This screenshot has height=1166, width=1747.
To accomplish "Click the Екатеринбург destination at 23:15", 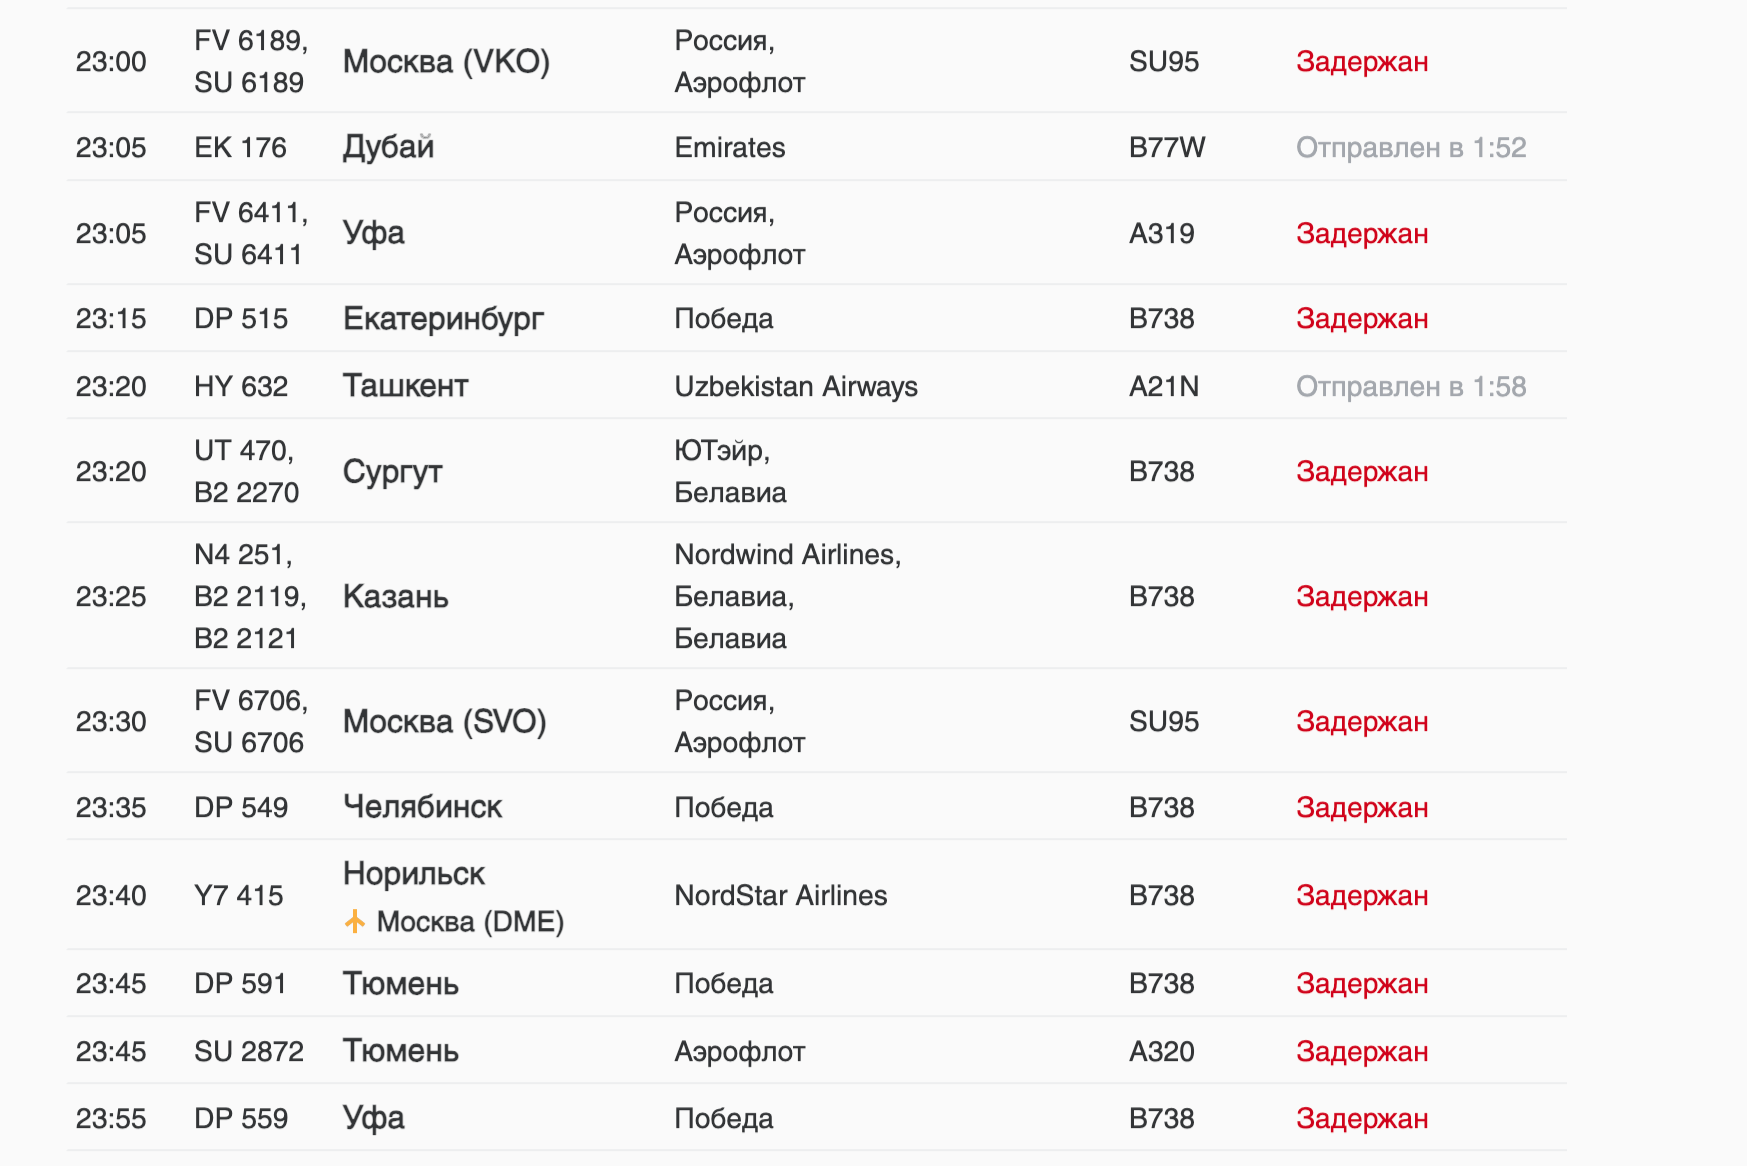I will coord(443,319).
